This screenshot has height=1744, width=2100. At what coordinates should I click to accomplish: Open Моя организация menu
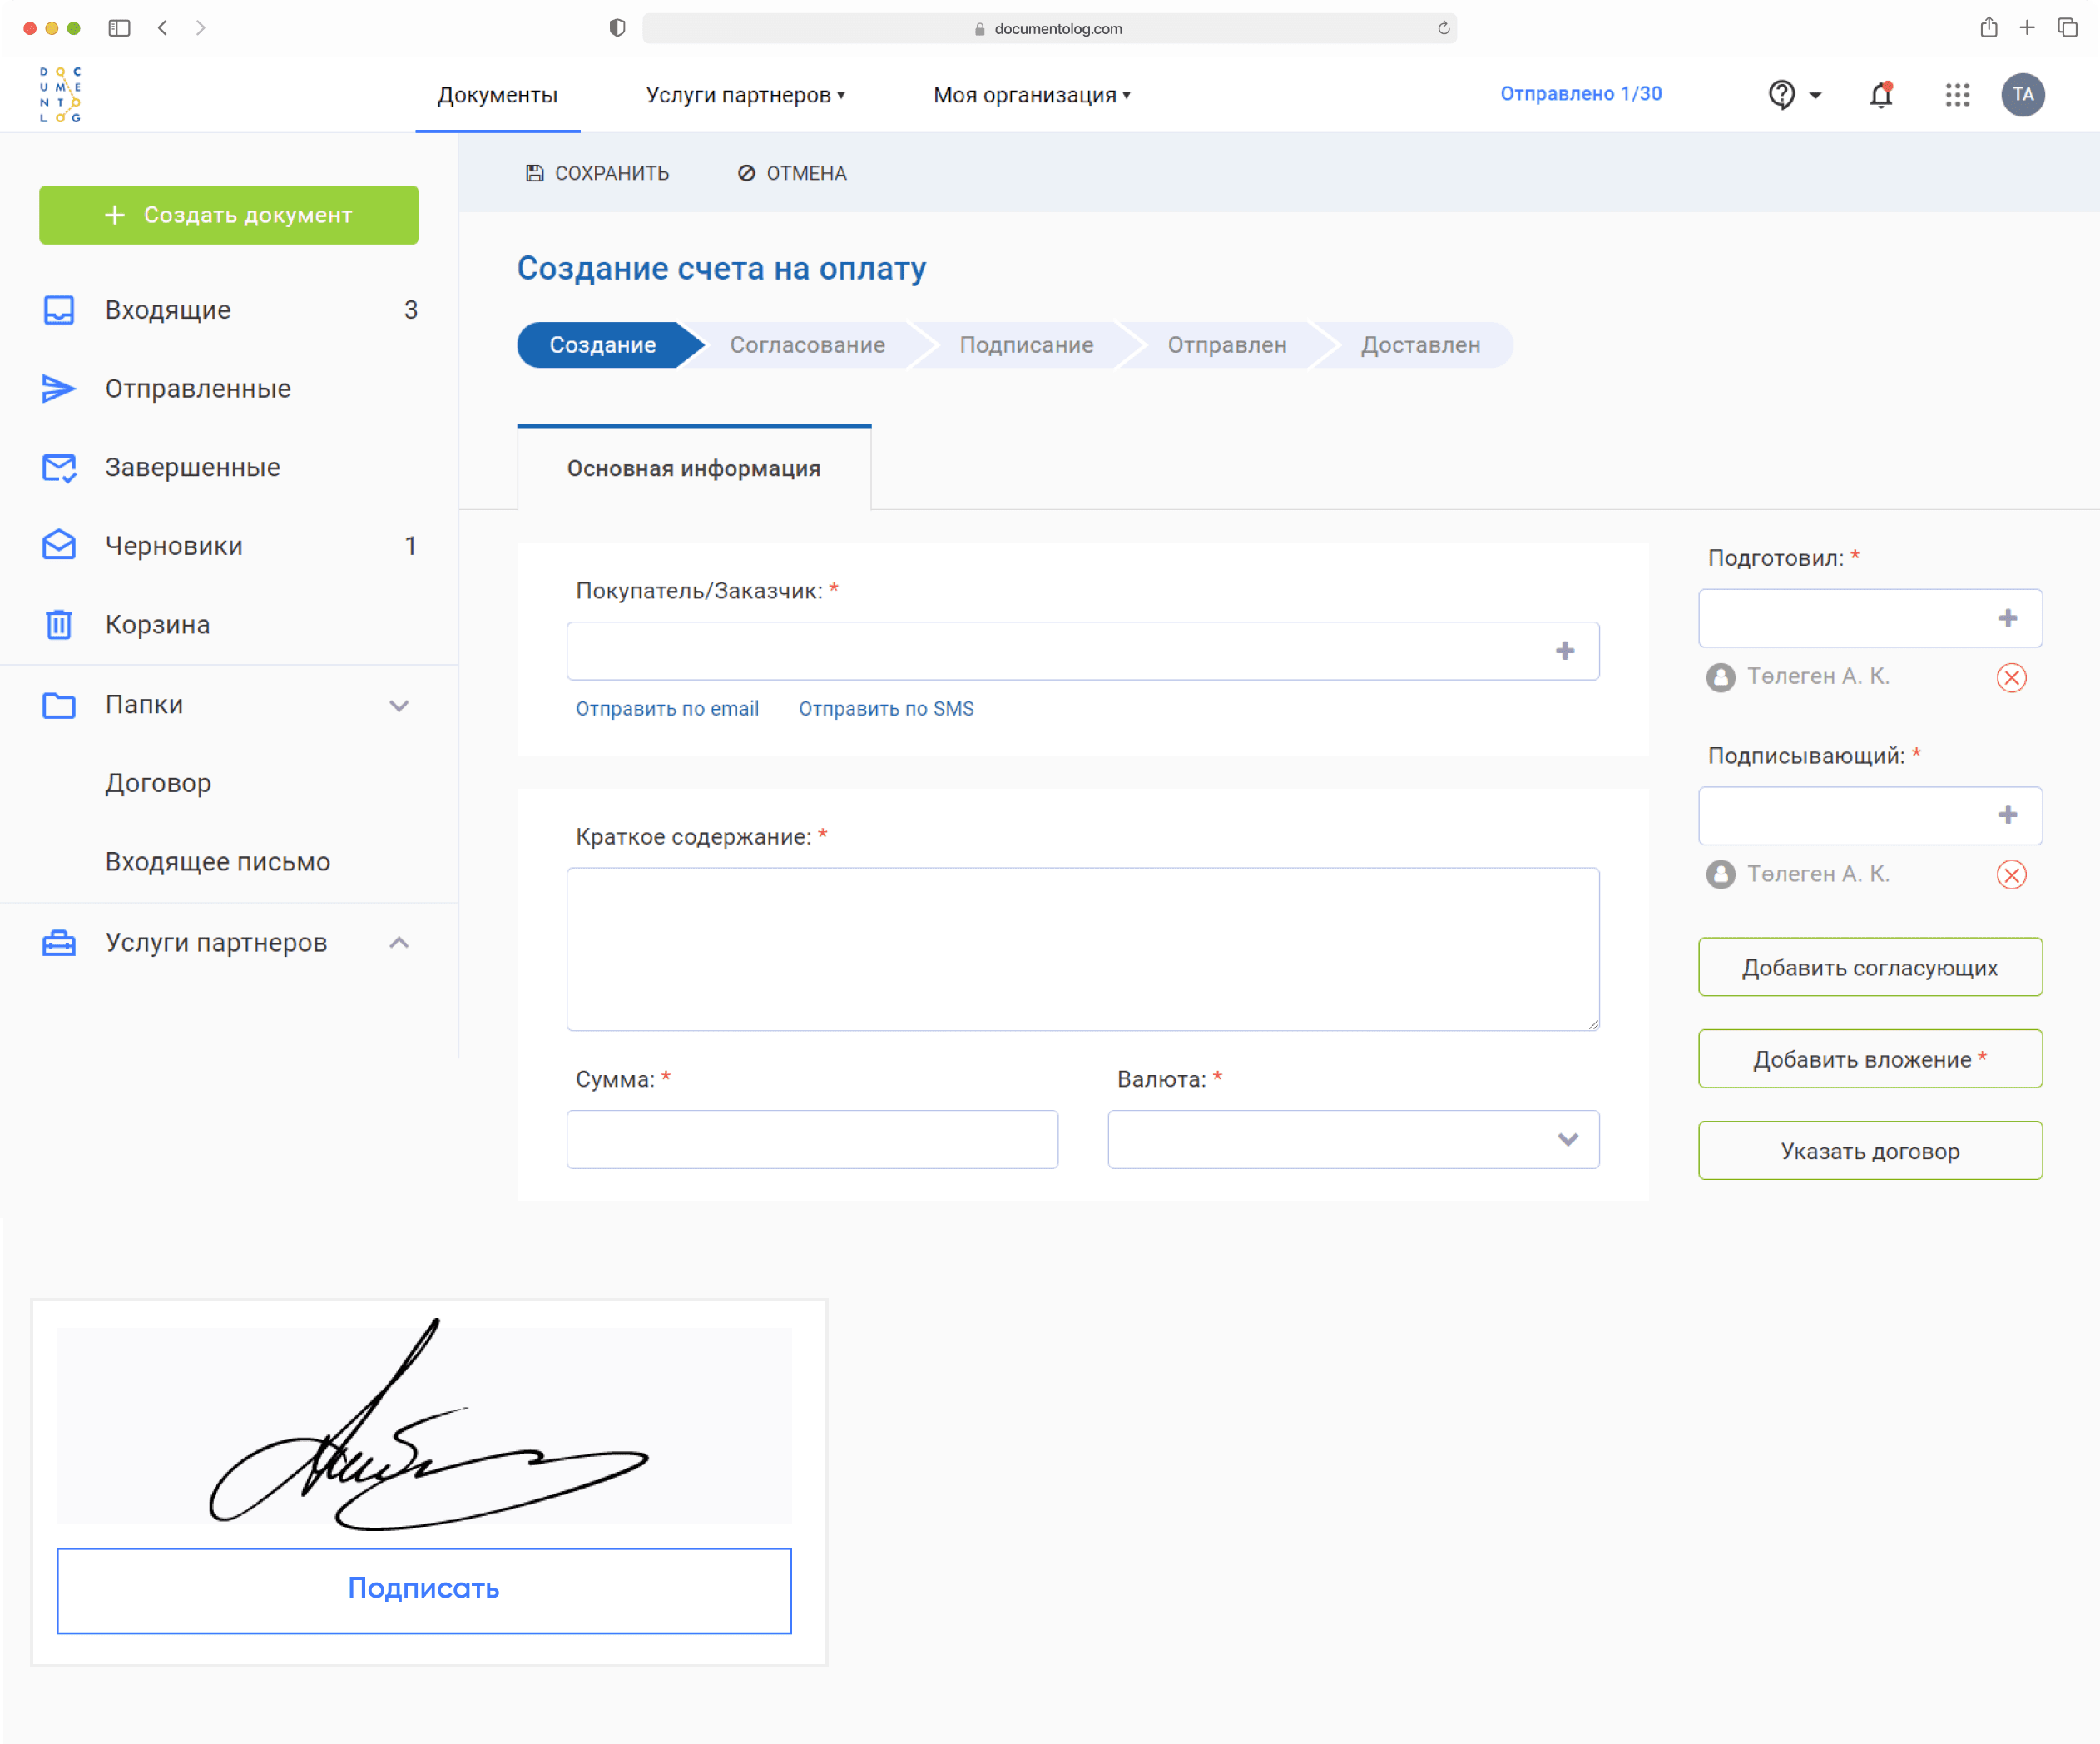coord(1031,95)
